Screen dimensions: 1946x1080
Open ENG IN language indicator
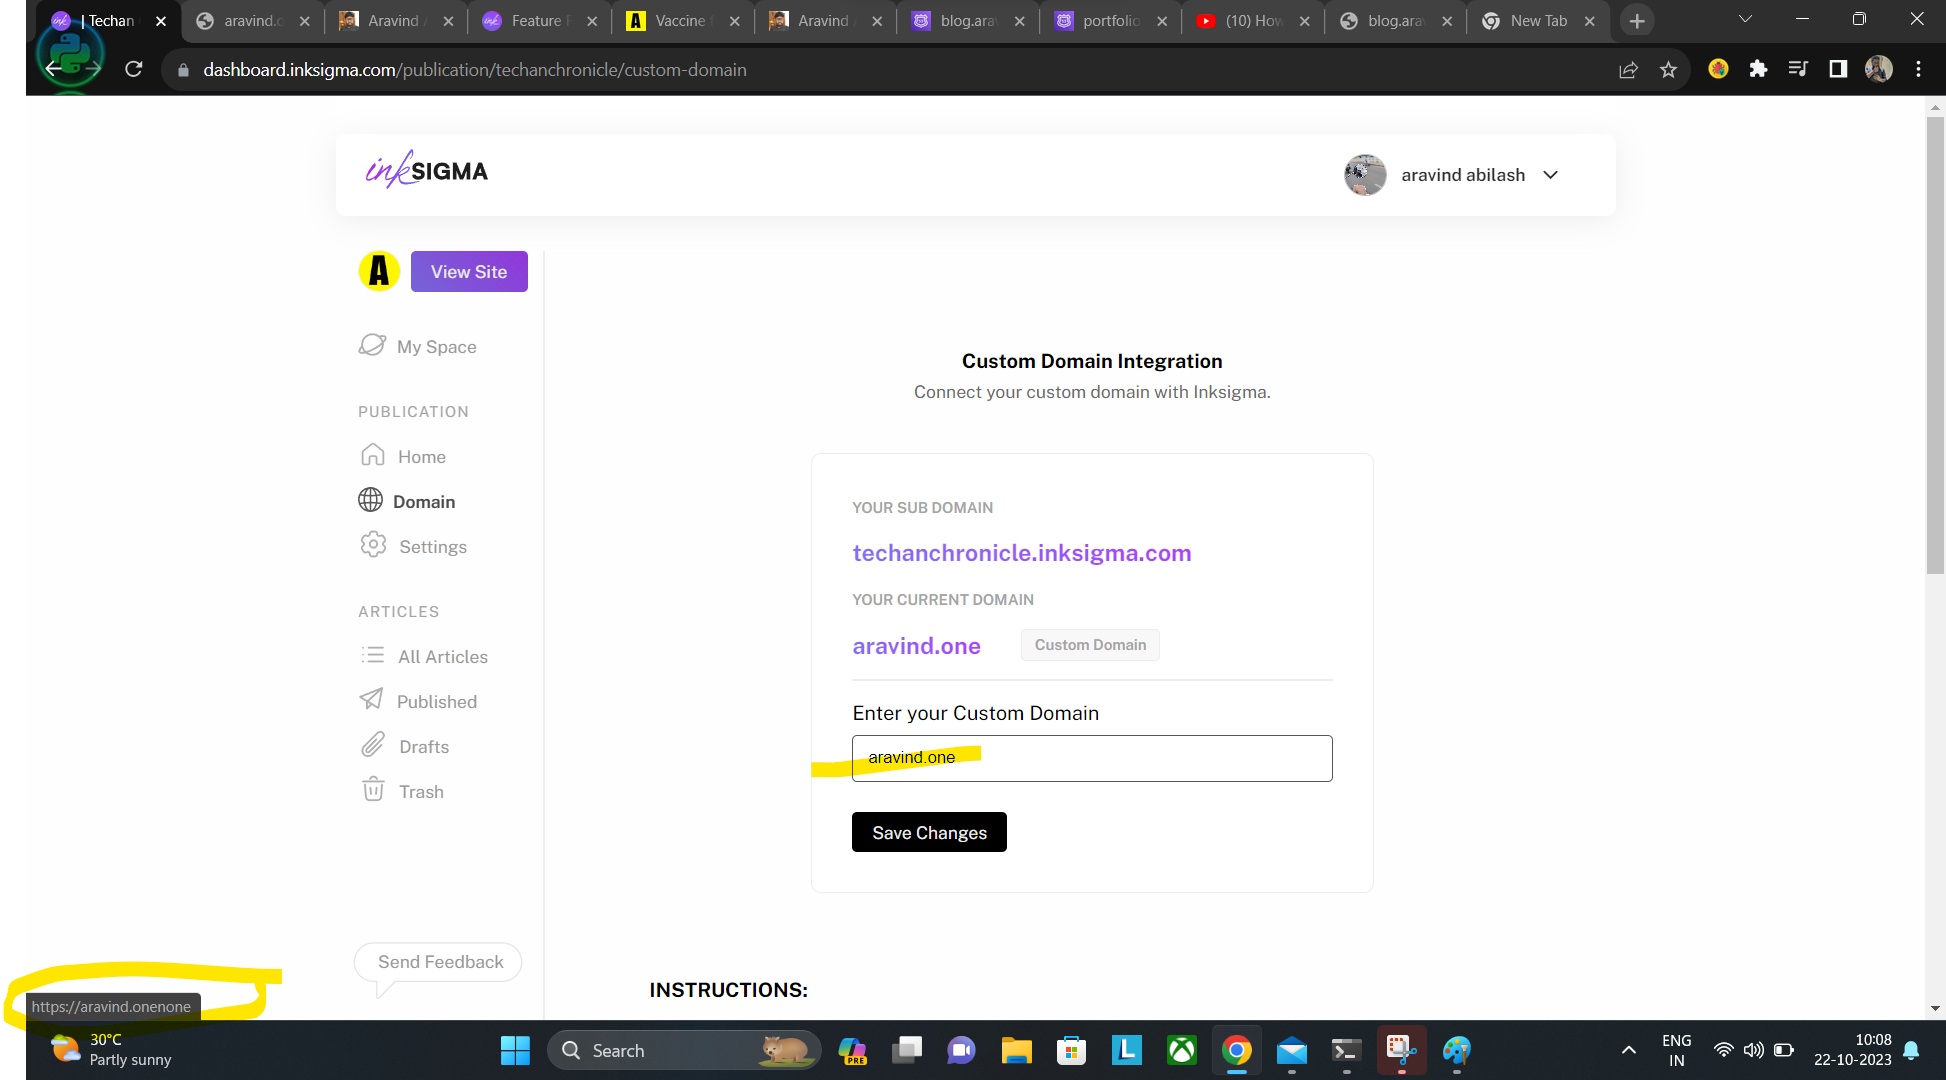coord(1677,1050)
